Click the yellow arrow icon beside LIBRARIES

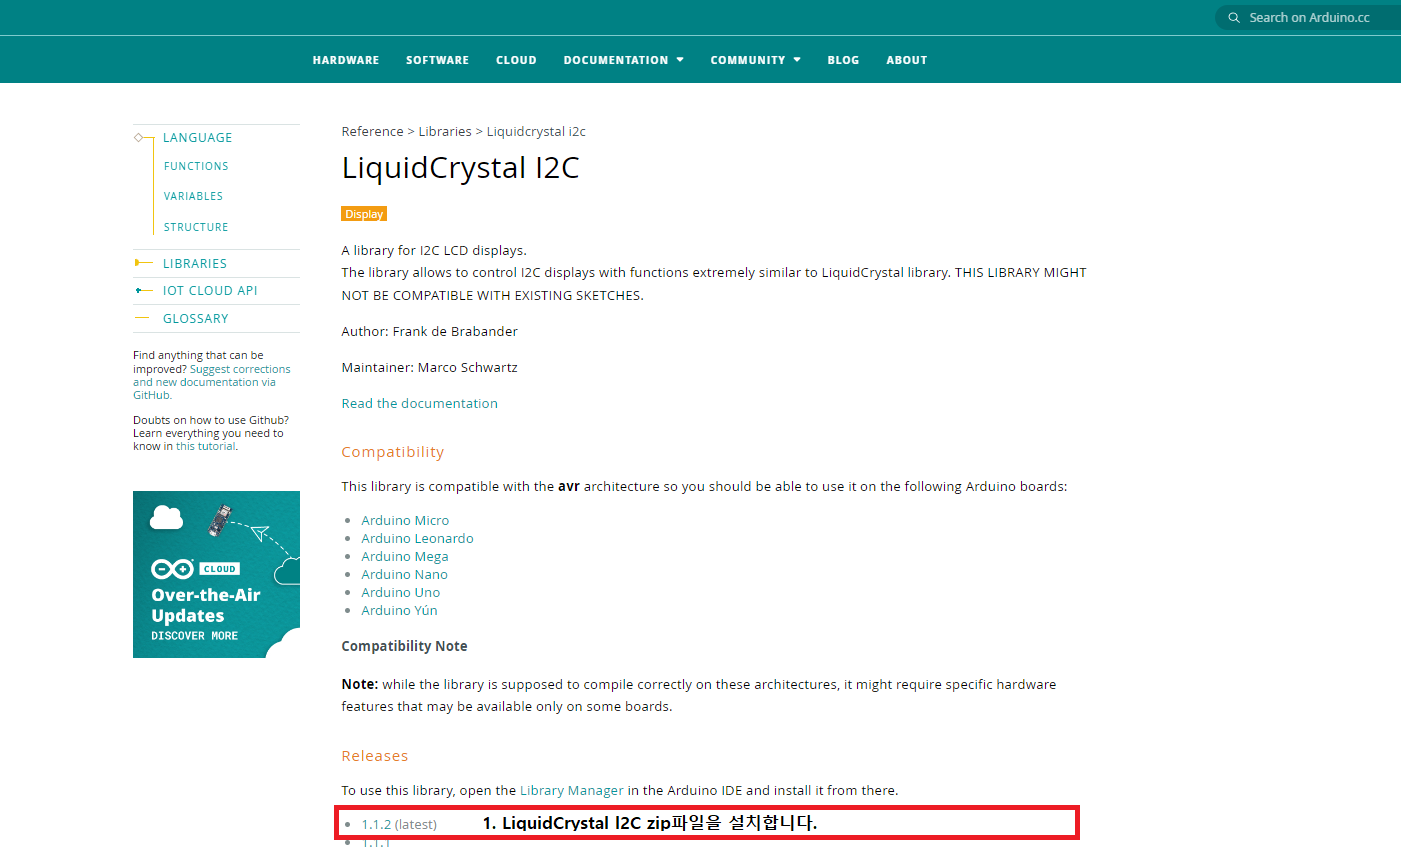(143, 263)
